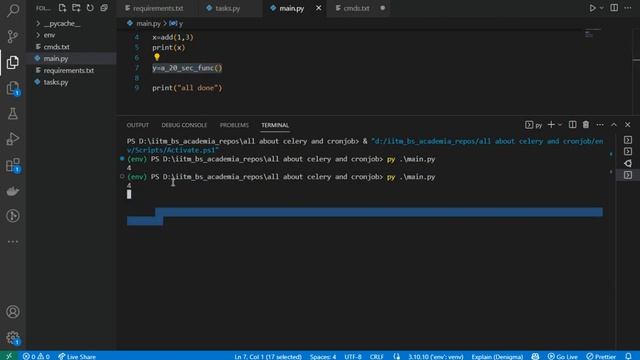Open tasks.py from Explorer
The image size is (640, 360).
pos(56,82)
